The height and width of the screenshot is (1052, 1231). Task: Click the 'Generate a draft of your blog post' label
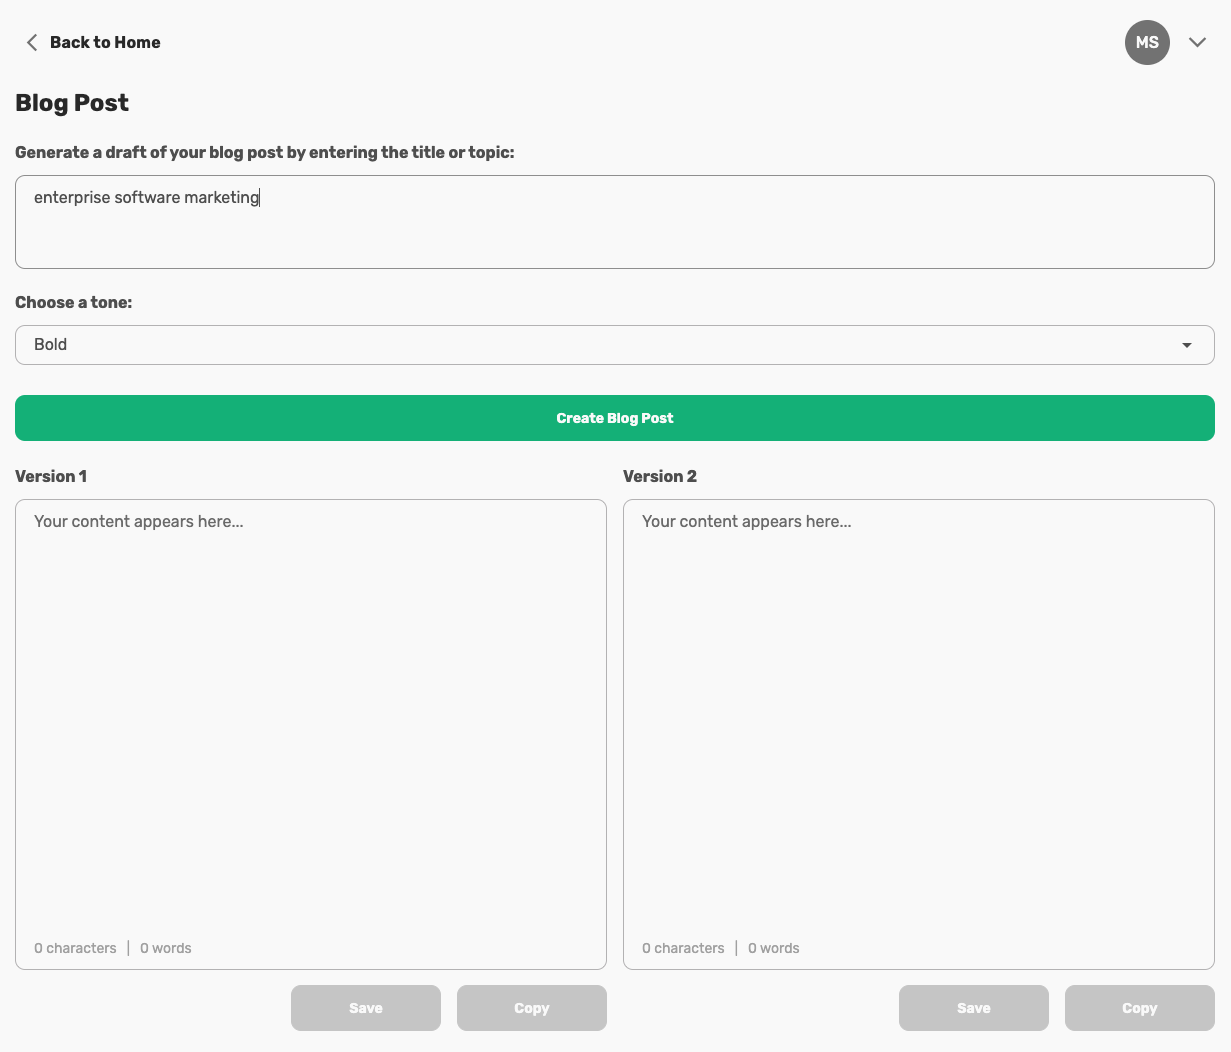265,152
